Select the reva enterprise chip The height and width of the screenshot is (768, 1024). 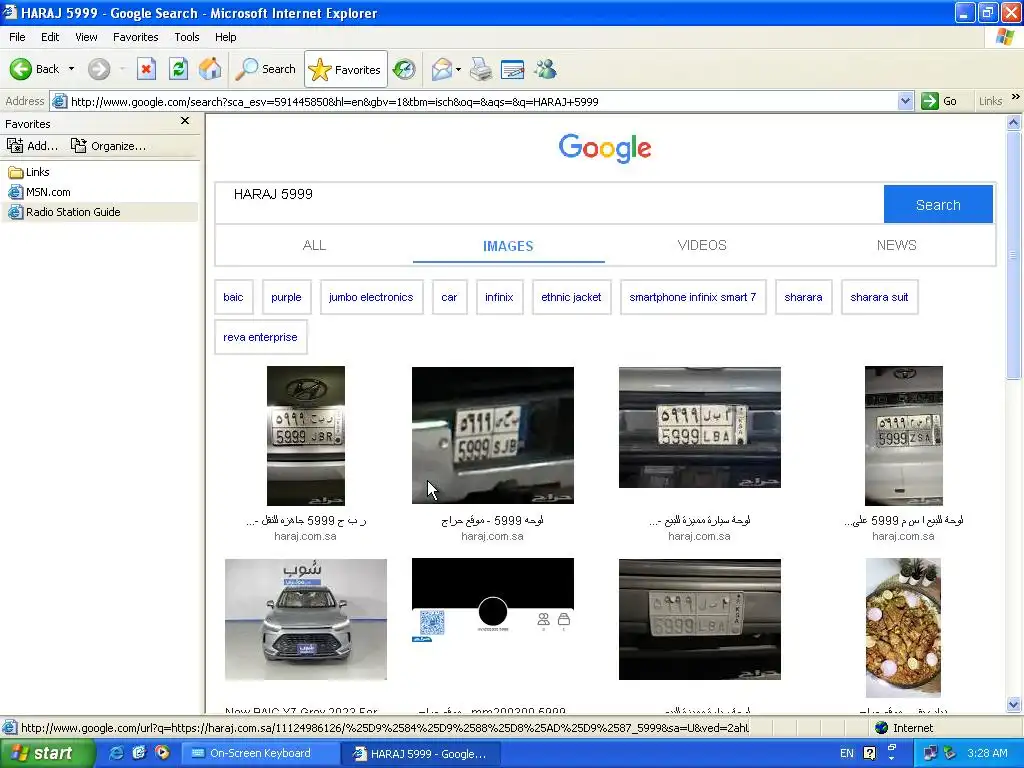click(x=261, y=337)
